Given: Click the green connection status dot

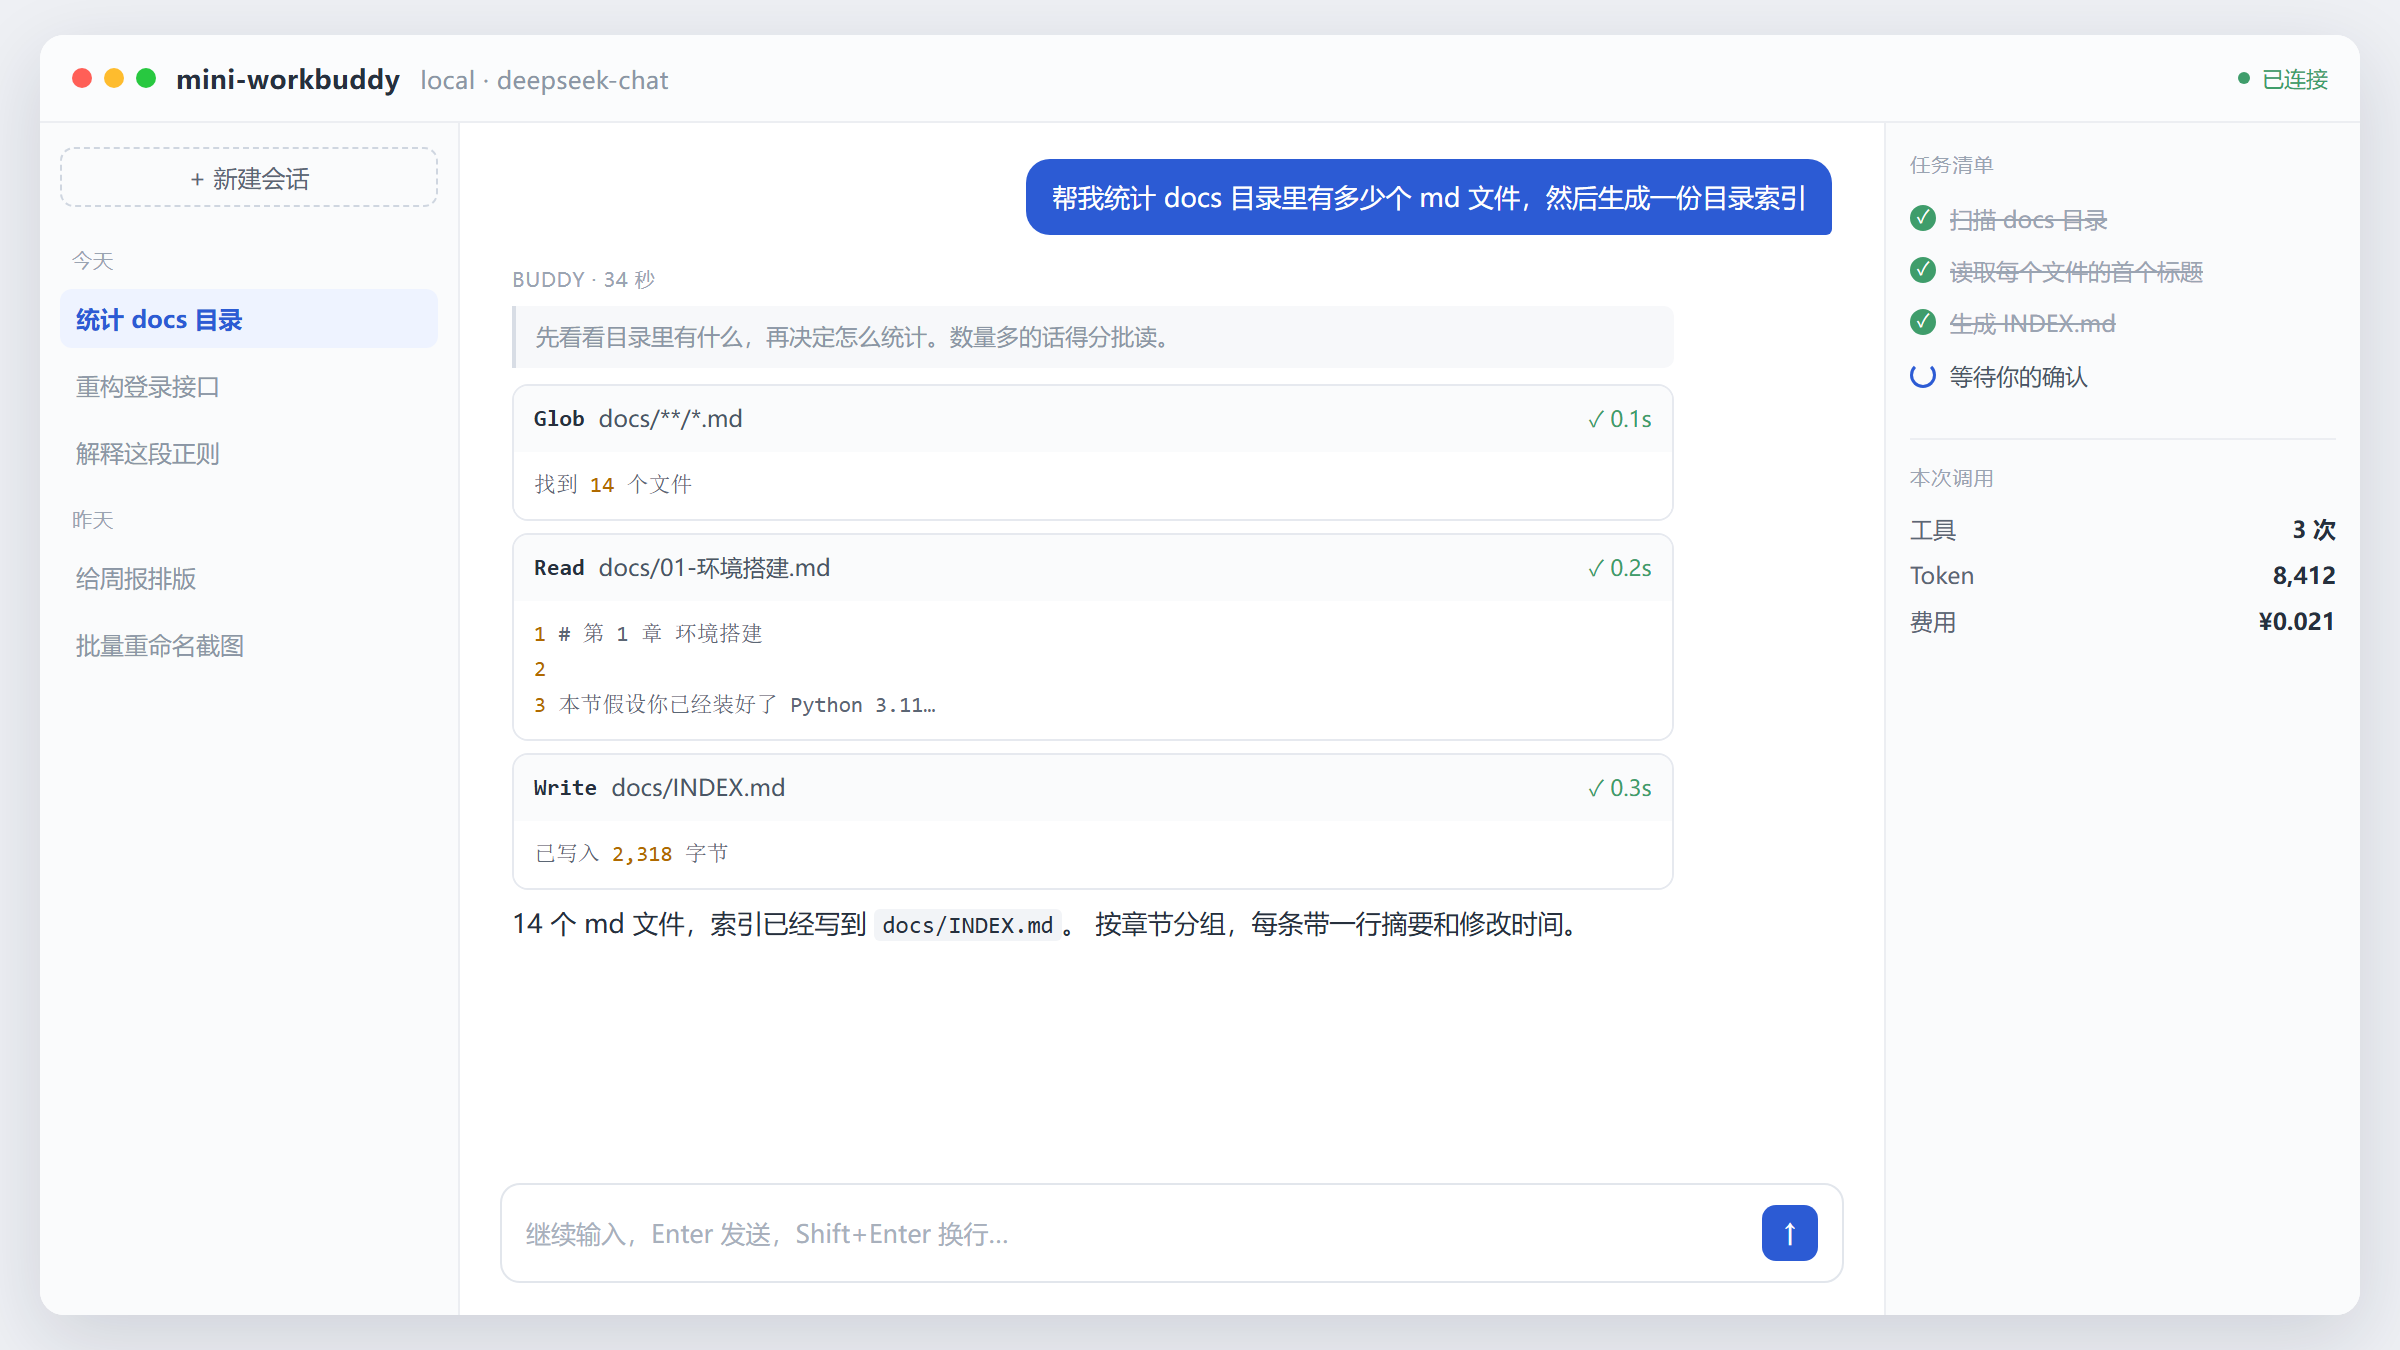Looking at the screenshot, I should (x=2243, y=78).
